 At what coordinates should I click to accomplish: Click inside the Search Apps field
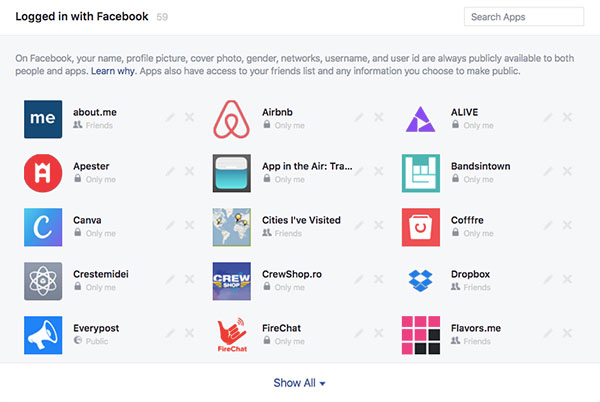pos(524,17)
